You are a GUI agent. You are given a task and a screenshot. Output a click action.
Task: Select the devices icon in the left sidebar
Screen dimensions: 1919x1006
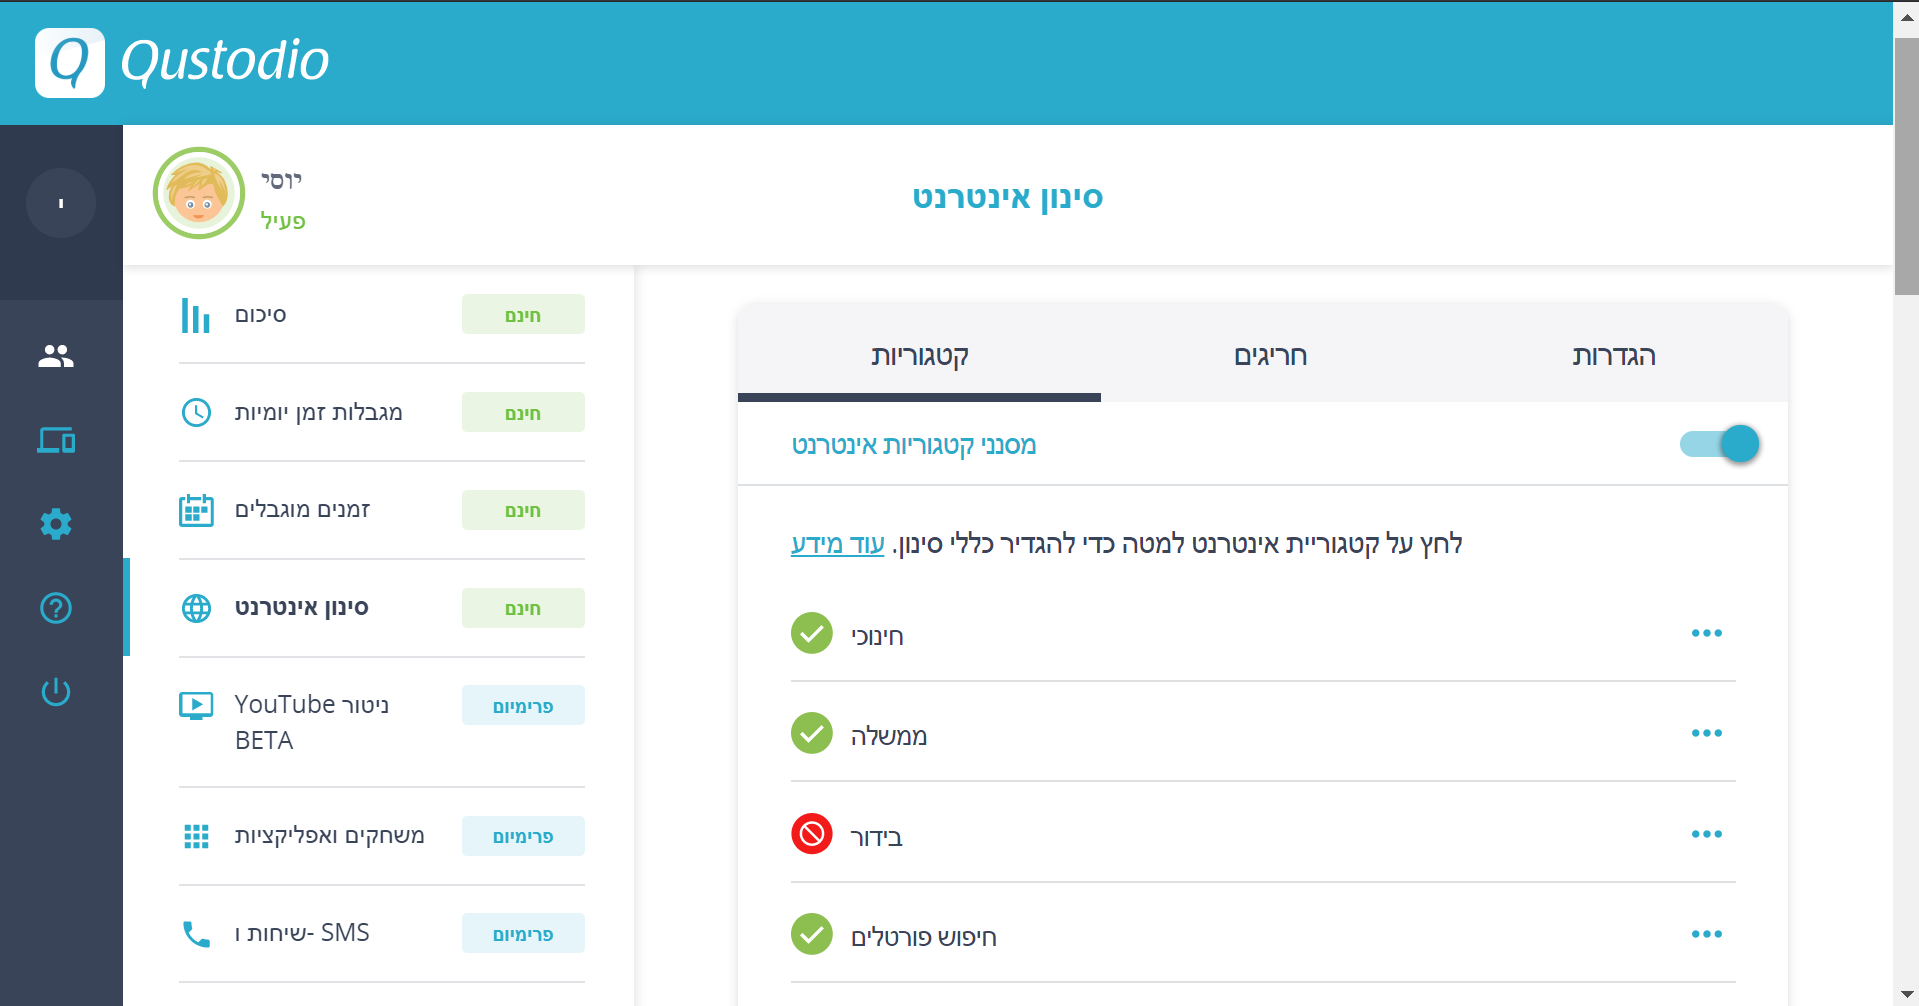pyautogui.click(x=57, y=440)
